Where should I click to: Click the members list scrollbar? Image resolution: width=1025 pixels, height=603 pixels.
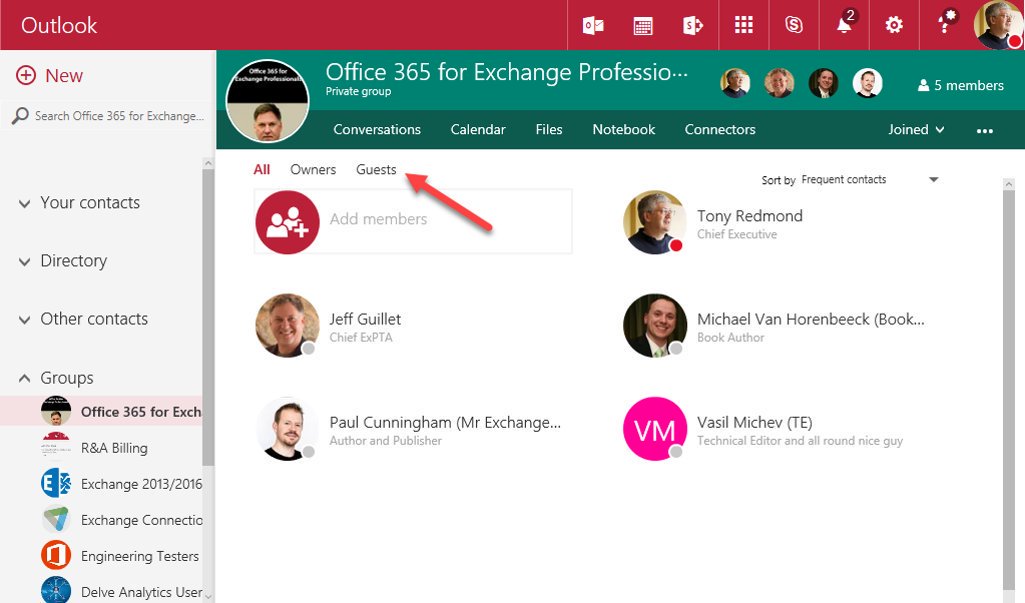1009,389
